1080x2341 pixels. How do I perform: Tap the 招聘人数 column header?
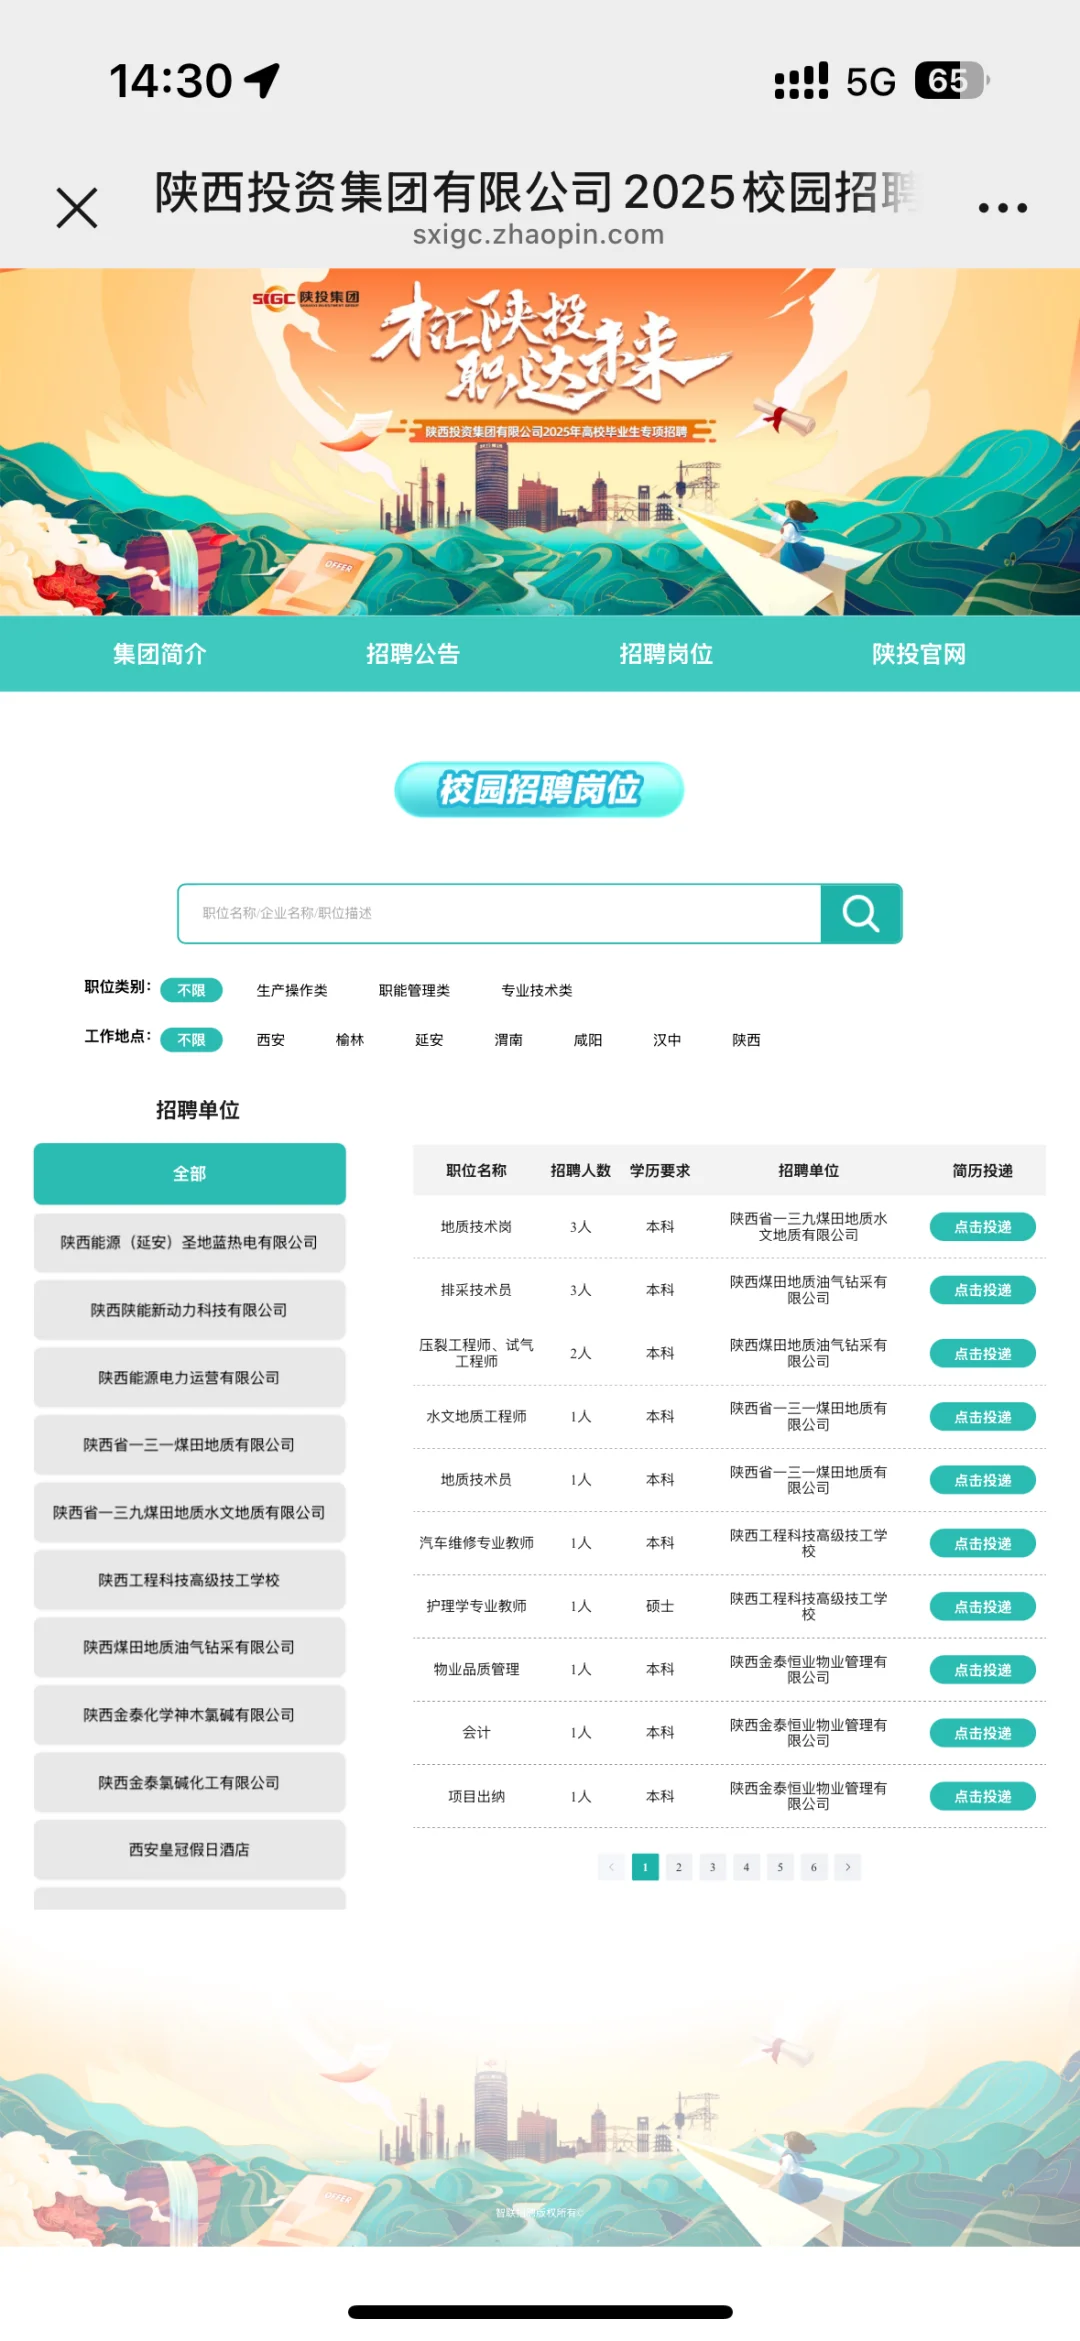580,1171
